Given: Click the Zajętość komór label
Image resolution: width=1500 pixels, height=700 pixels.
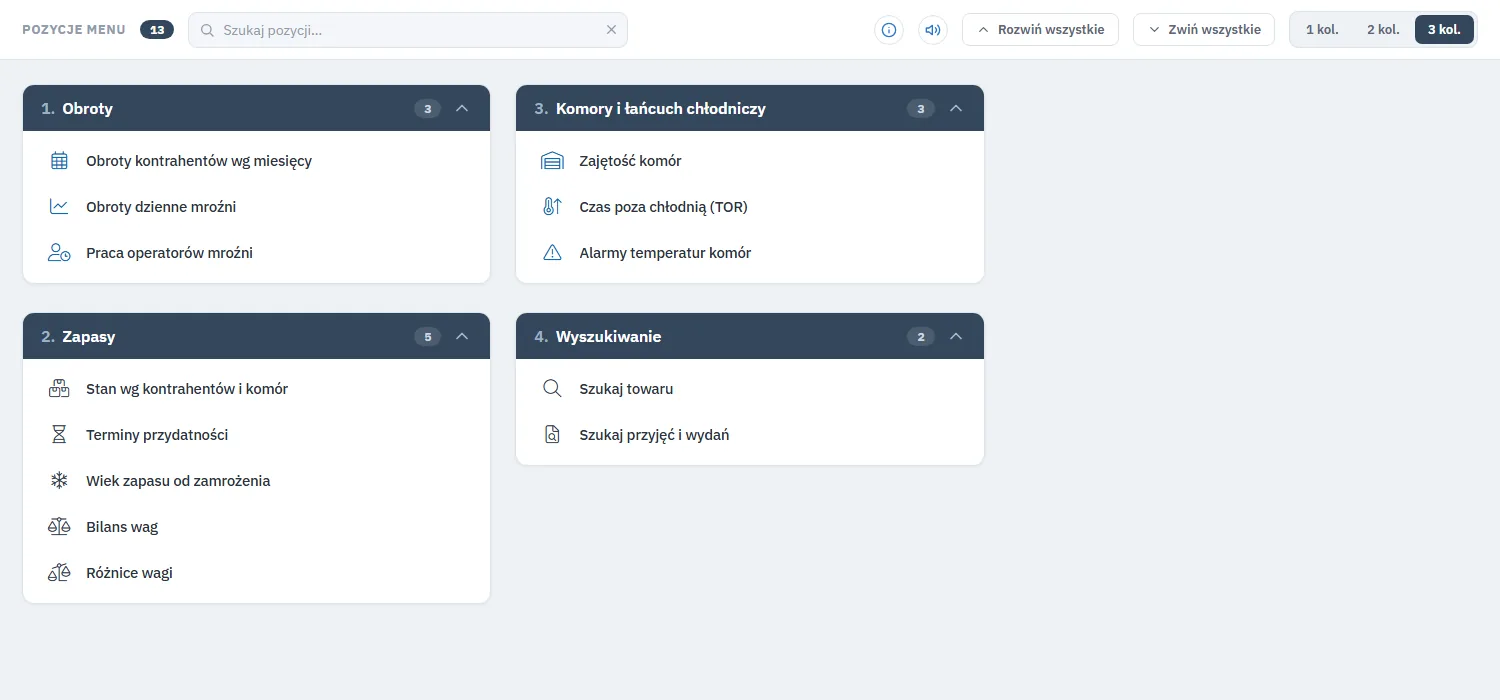Looking at the screenshot, I should (x=630, y=161).
